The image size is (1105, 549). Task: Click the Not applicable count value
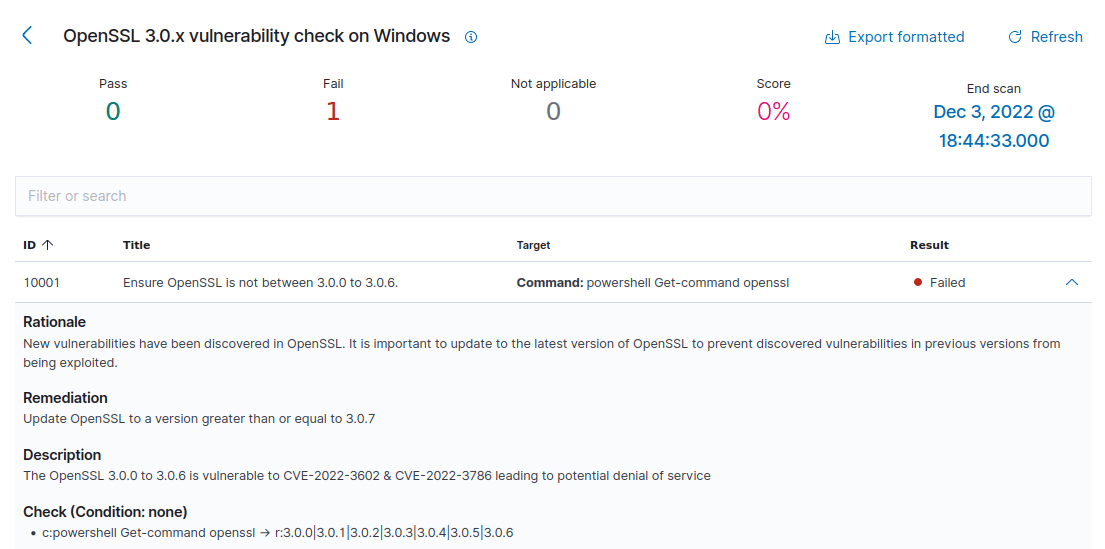point(553,111)
